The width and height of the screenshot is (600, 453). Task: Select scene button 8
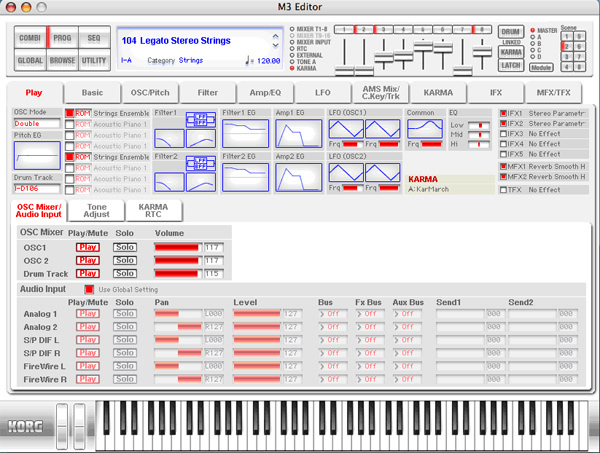pyautogui.click(x=579, y=67)
